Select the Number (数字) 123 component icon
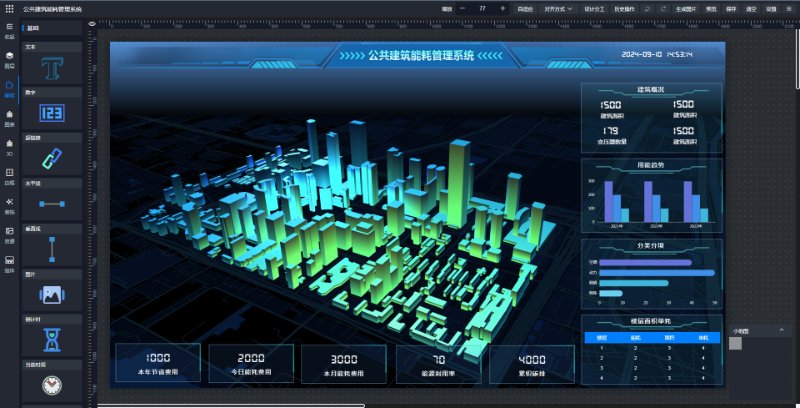800x408 pixels. point(52,113)
